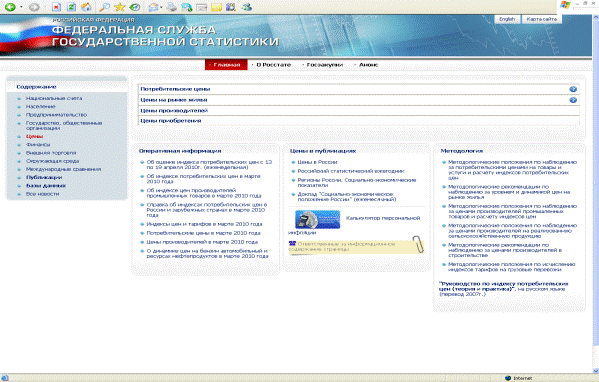Open Все новости in the sidebar
Viewport: 599px width, 382px height.
[42, 194]
